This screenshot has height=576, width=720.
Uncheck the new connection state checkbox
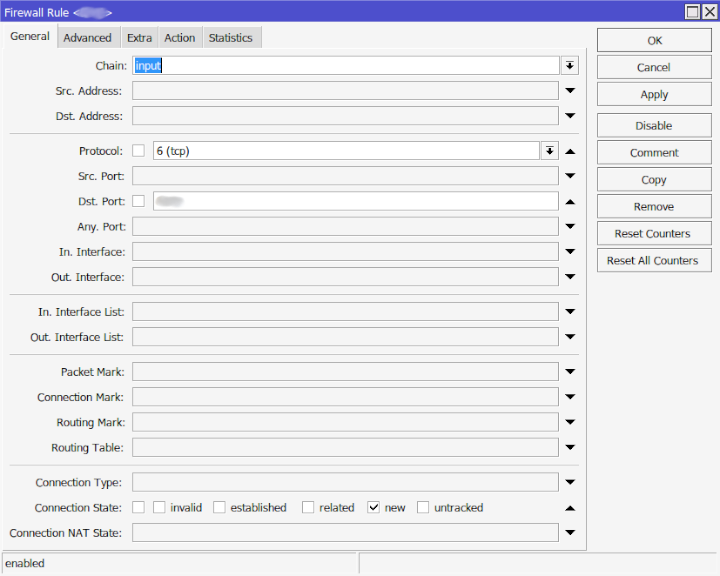(x=374, y=508)
